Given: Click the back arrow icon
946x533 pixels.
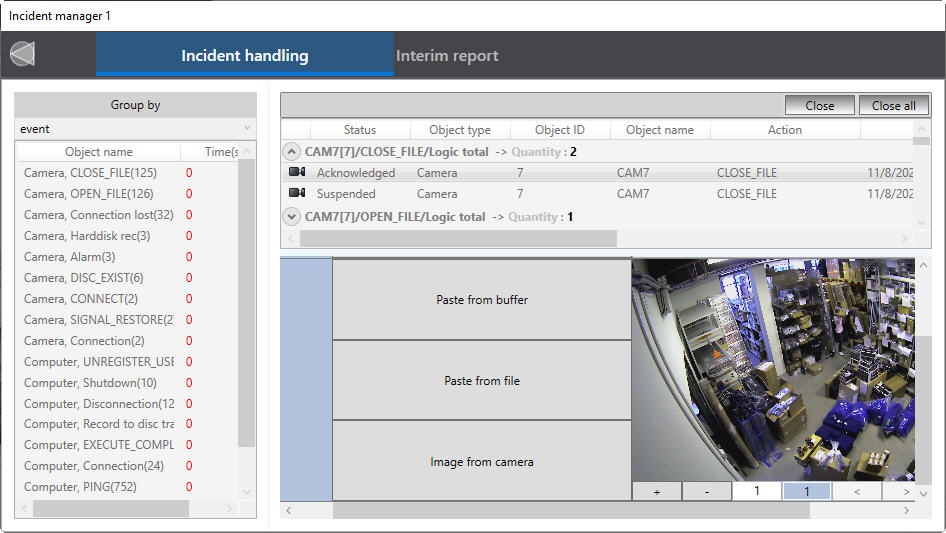Looking at the screenshot, I should pyautogui.click(x=22, y=54).
